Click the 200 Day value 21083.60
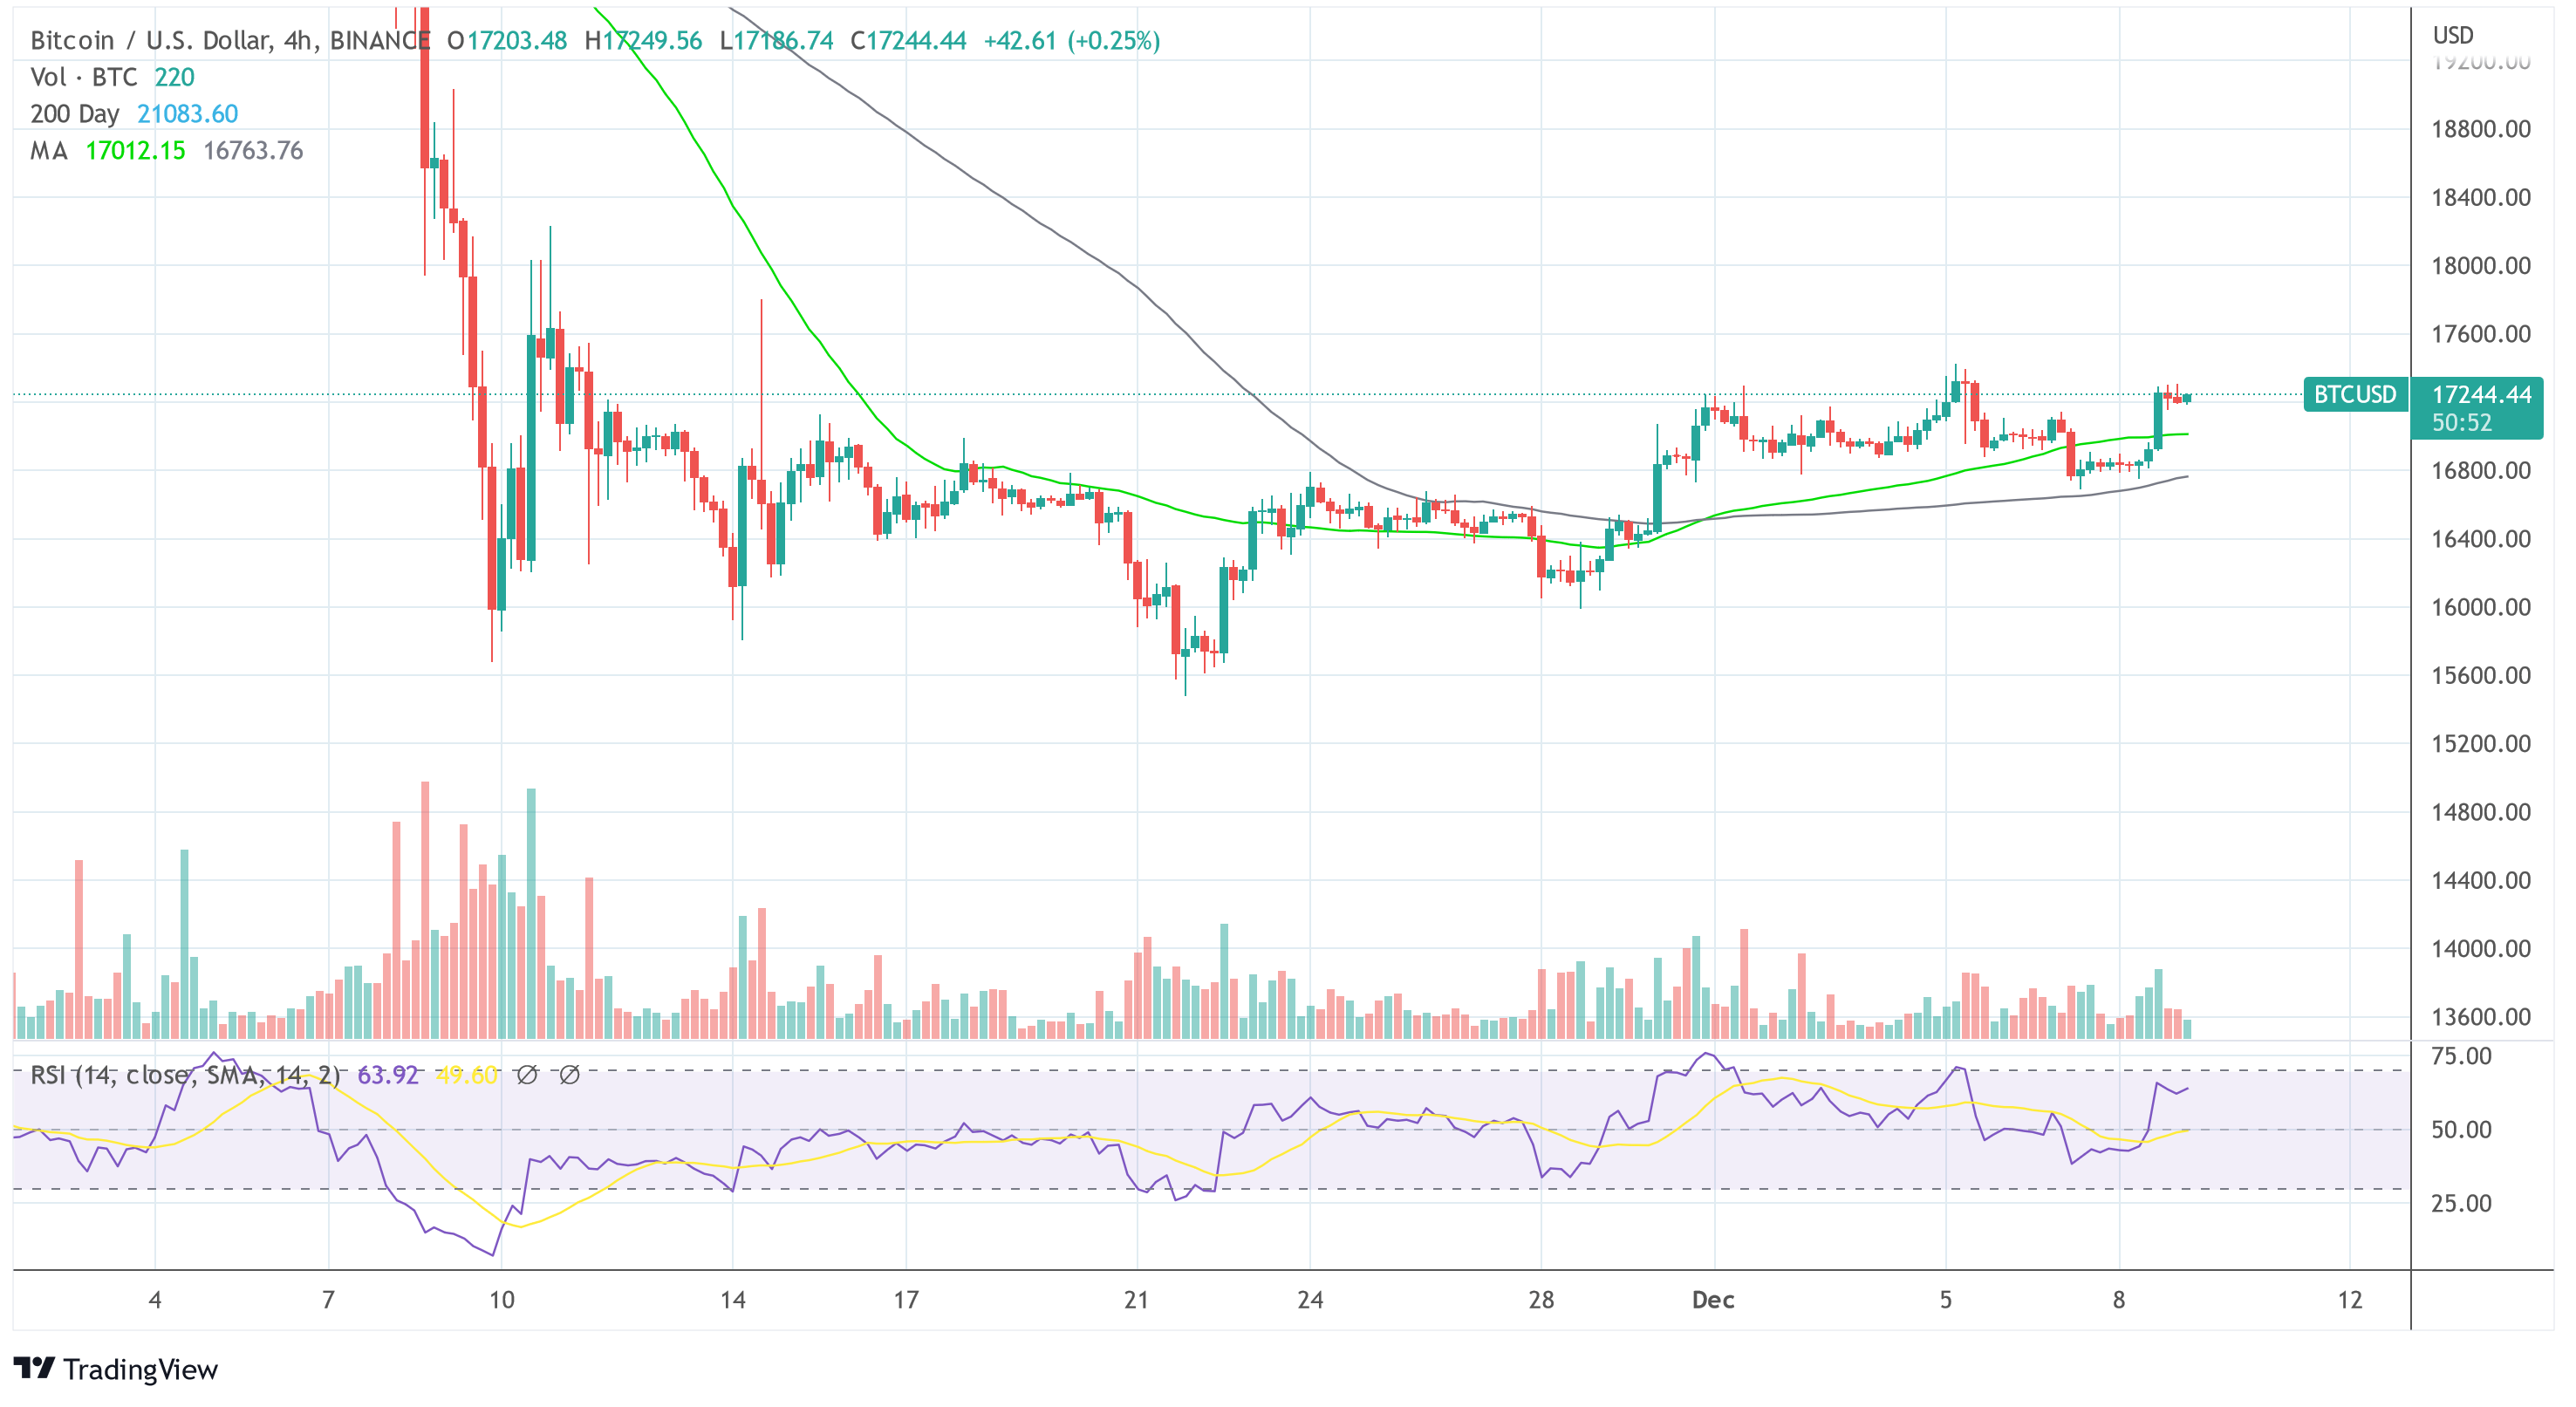This screenshot has width=2576, height=1407. tap(188, 114)
